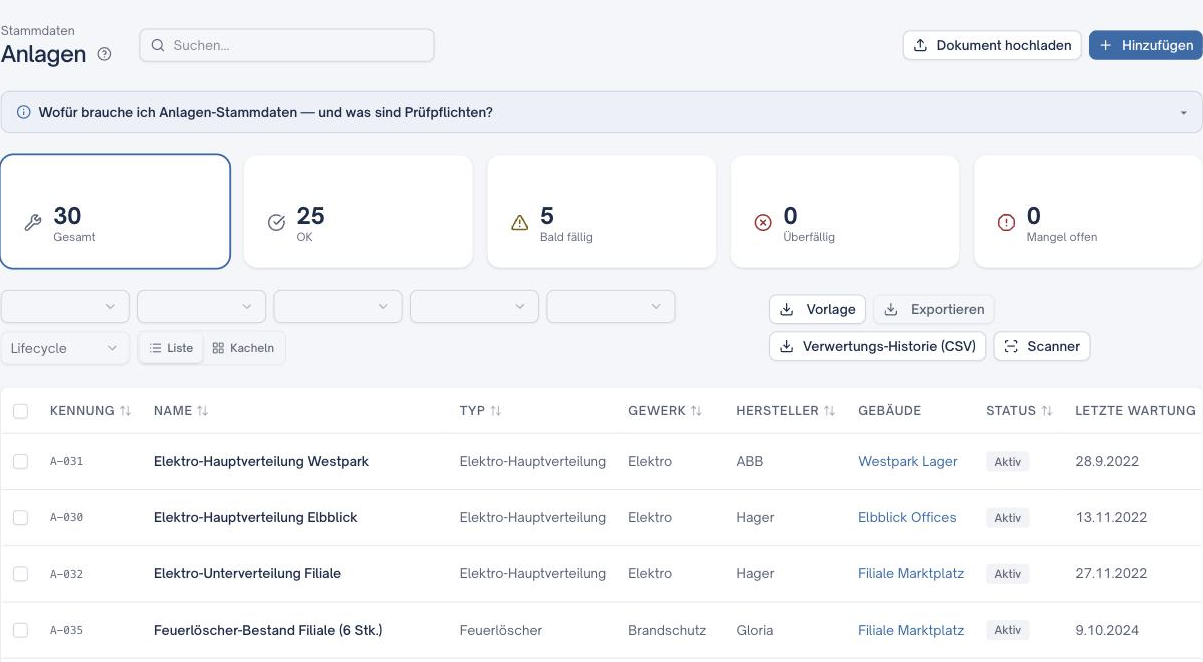Filter by the Überfällig 0 card
The width and height of the screenshot is (1203, 662).
pos(845,211)
